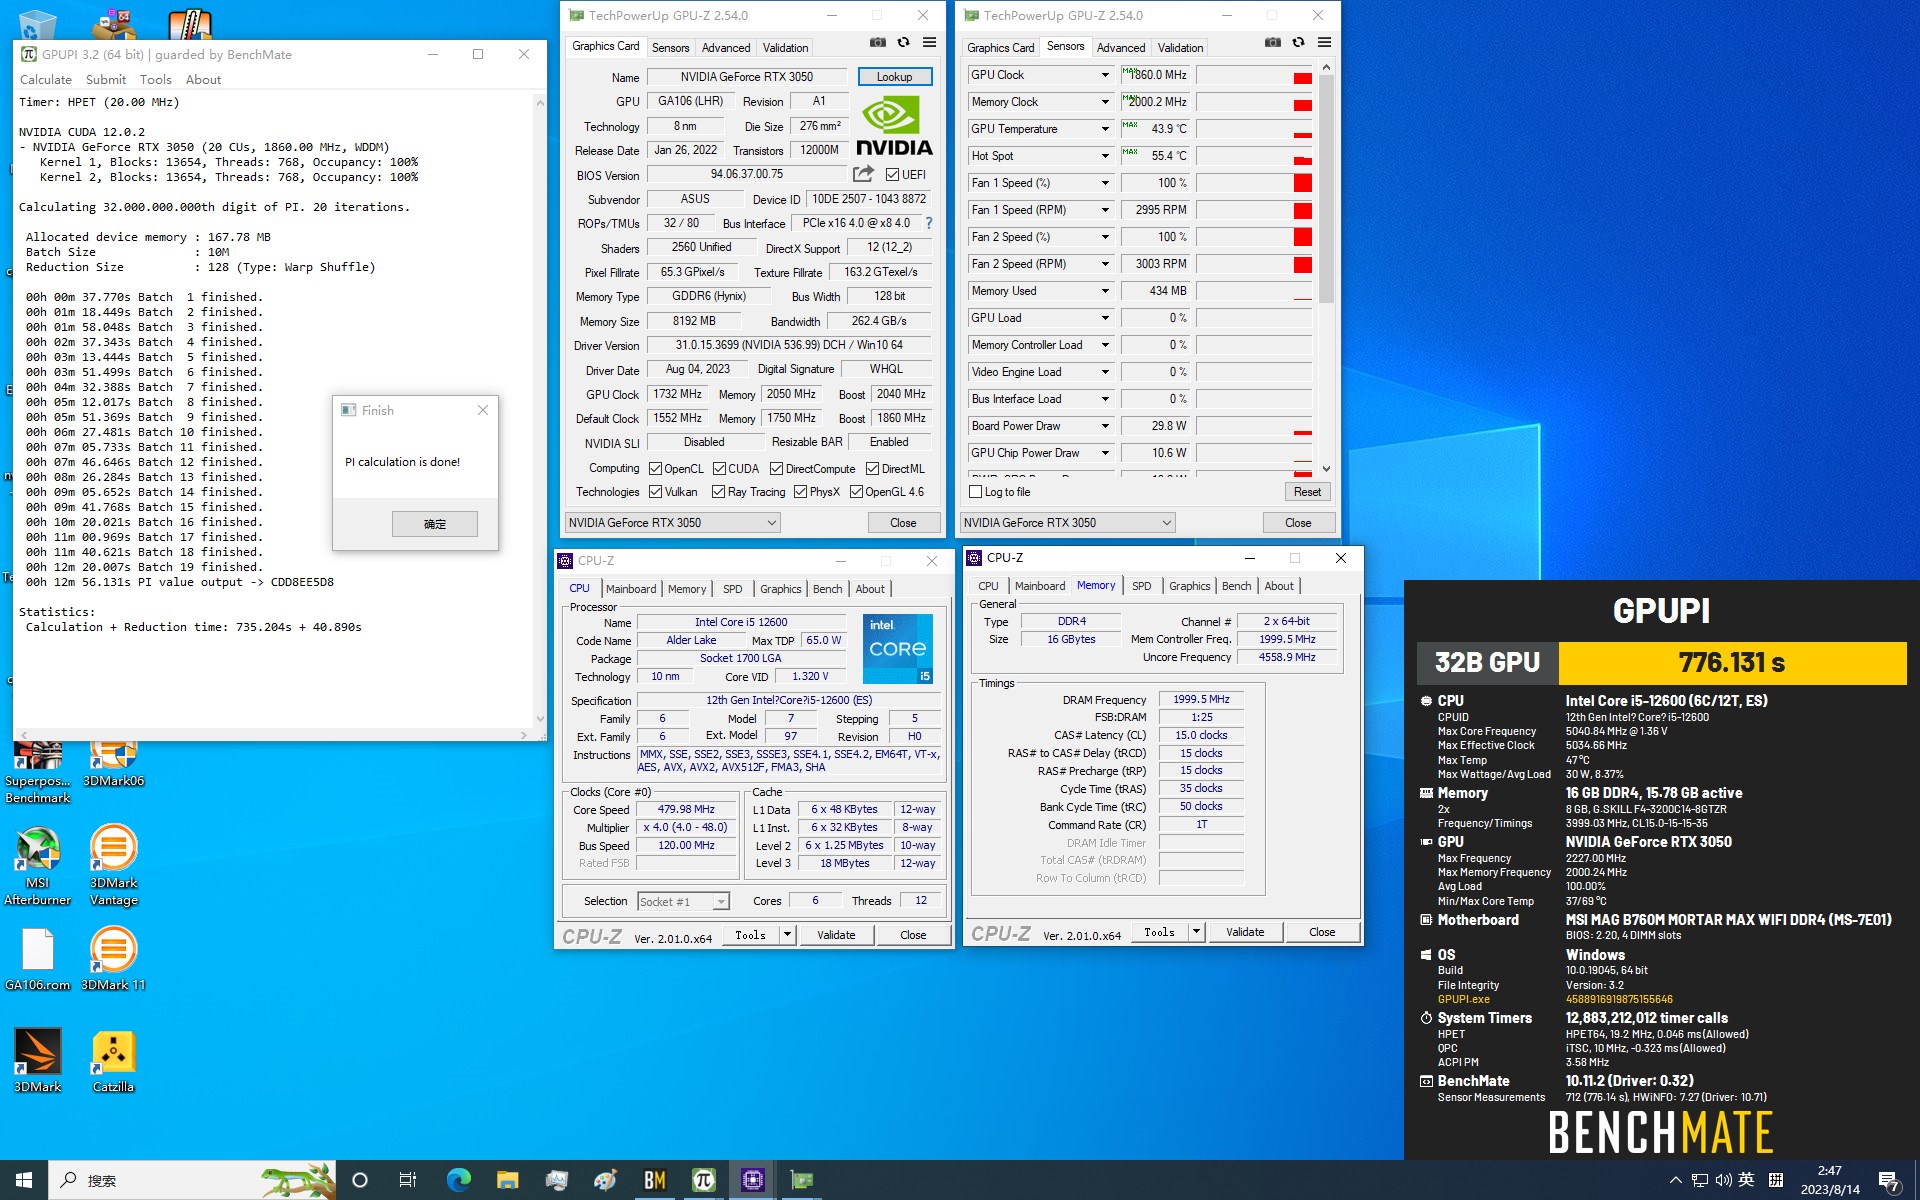Image resolution: width=1920 pixels, height=1200 pixels.
Task: Click BIOS export share icon in GPU-Z
Action: [x=863, y=174]
